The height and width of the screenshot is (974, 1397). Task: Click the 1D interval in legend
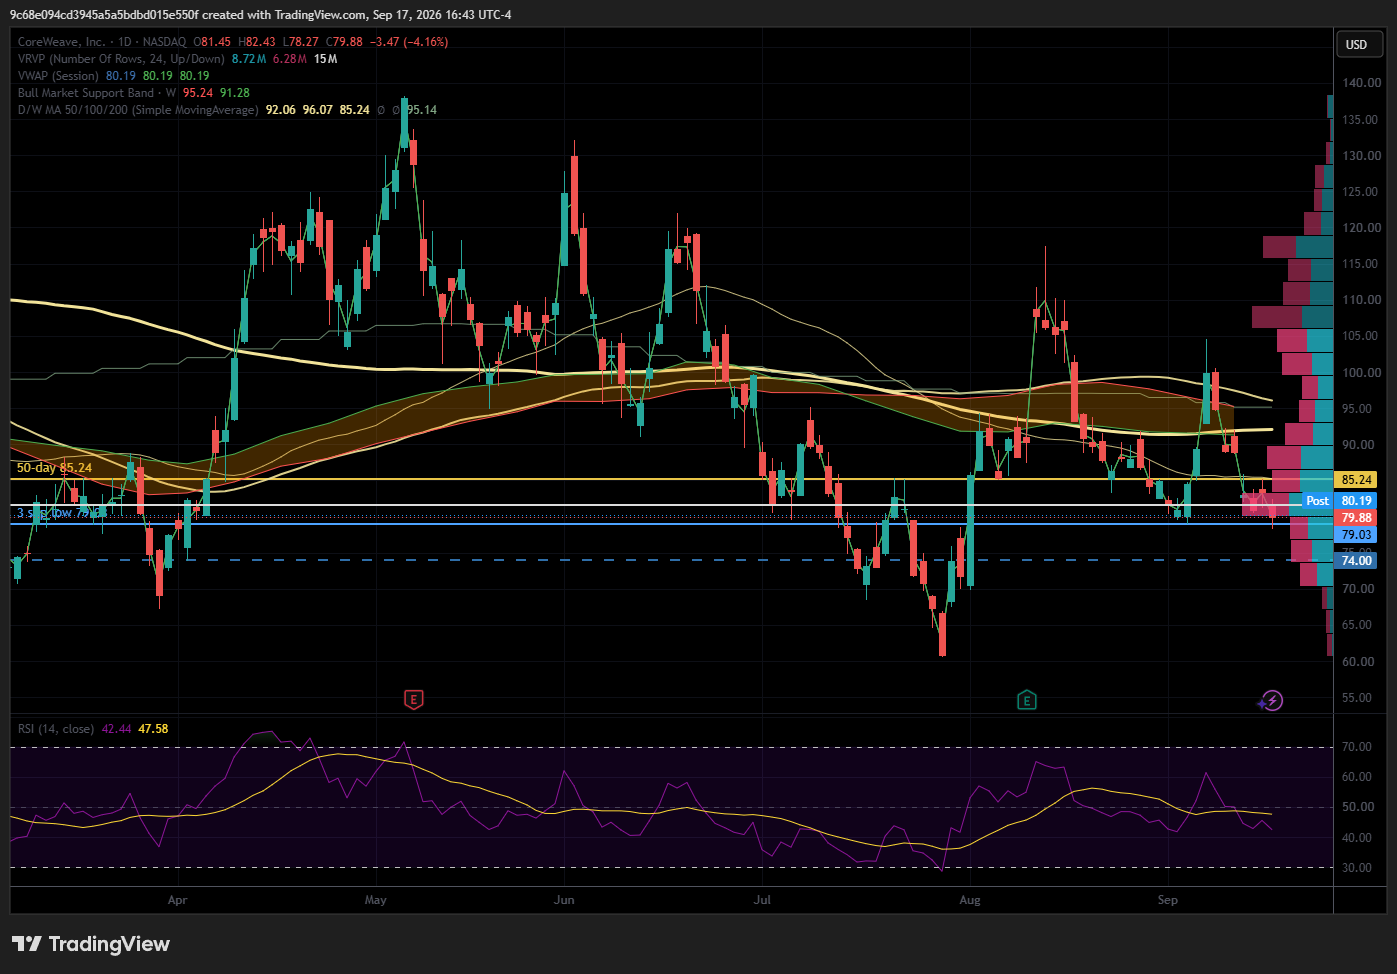click(125, 42)
